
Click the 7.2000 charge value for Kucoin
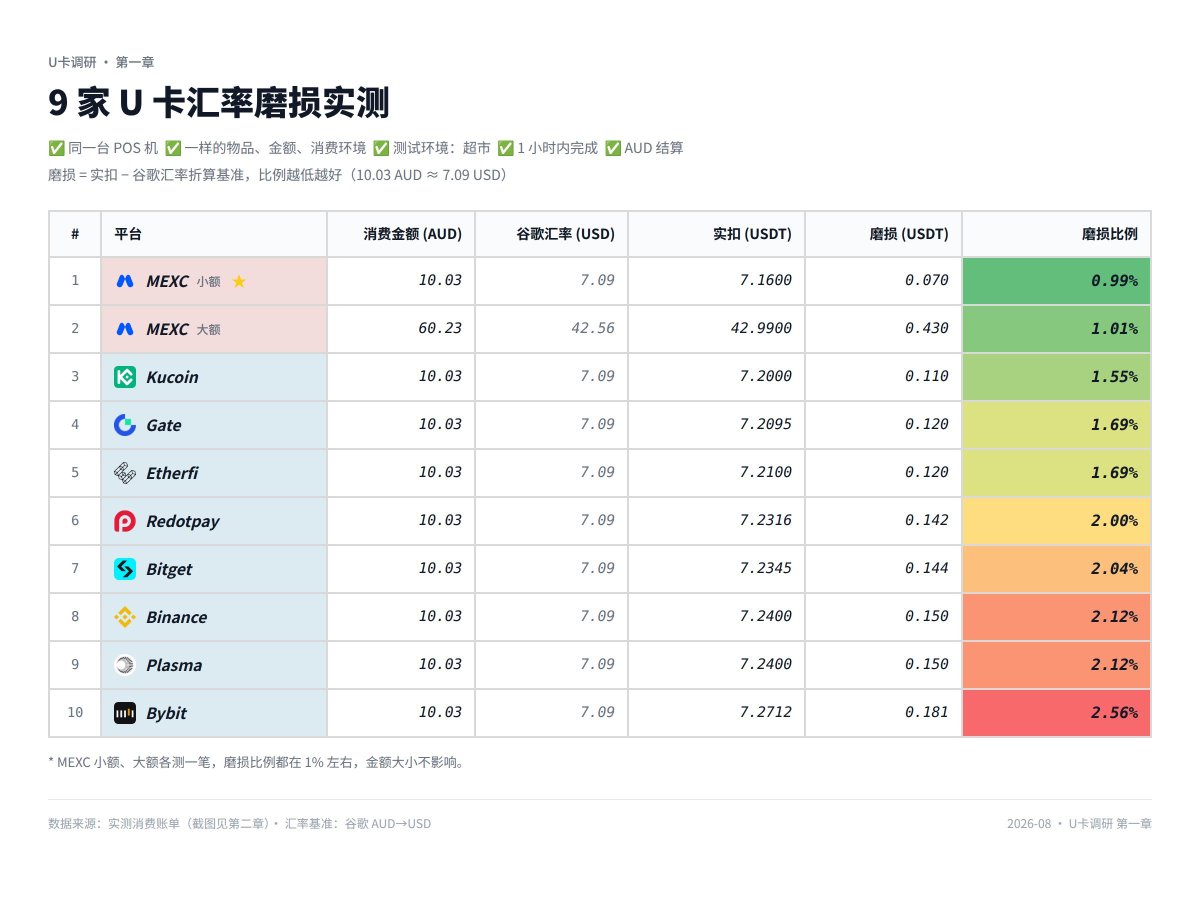click(x=766, y=377)
